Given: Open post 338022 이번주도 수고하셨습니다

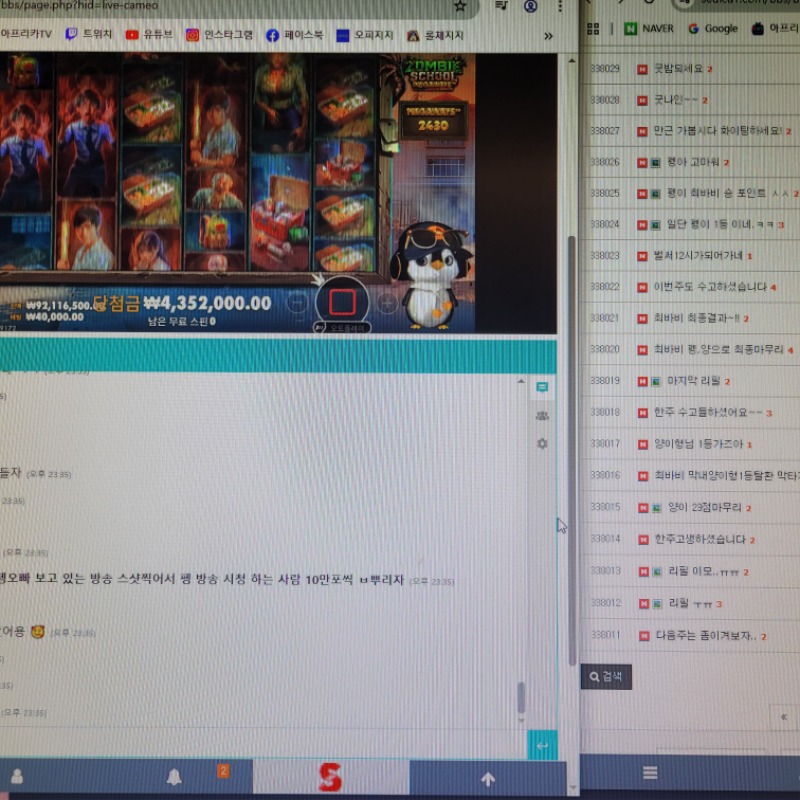Looking at the screenshot, I should click(710, 287).
